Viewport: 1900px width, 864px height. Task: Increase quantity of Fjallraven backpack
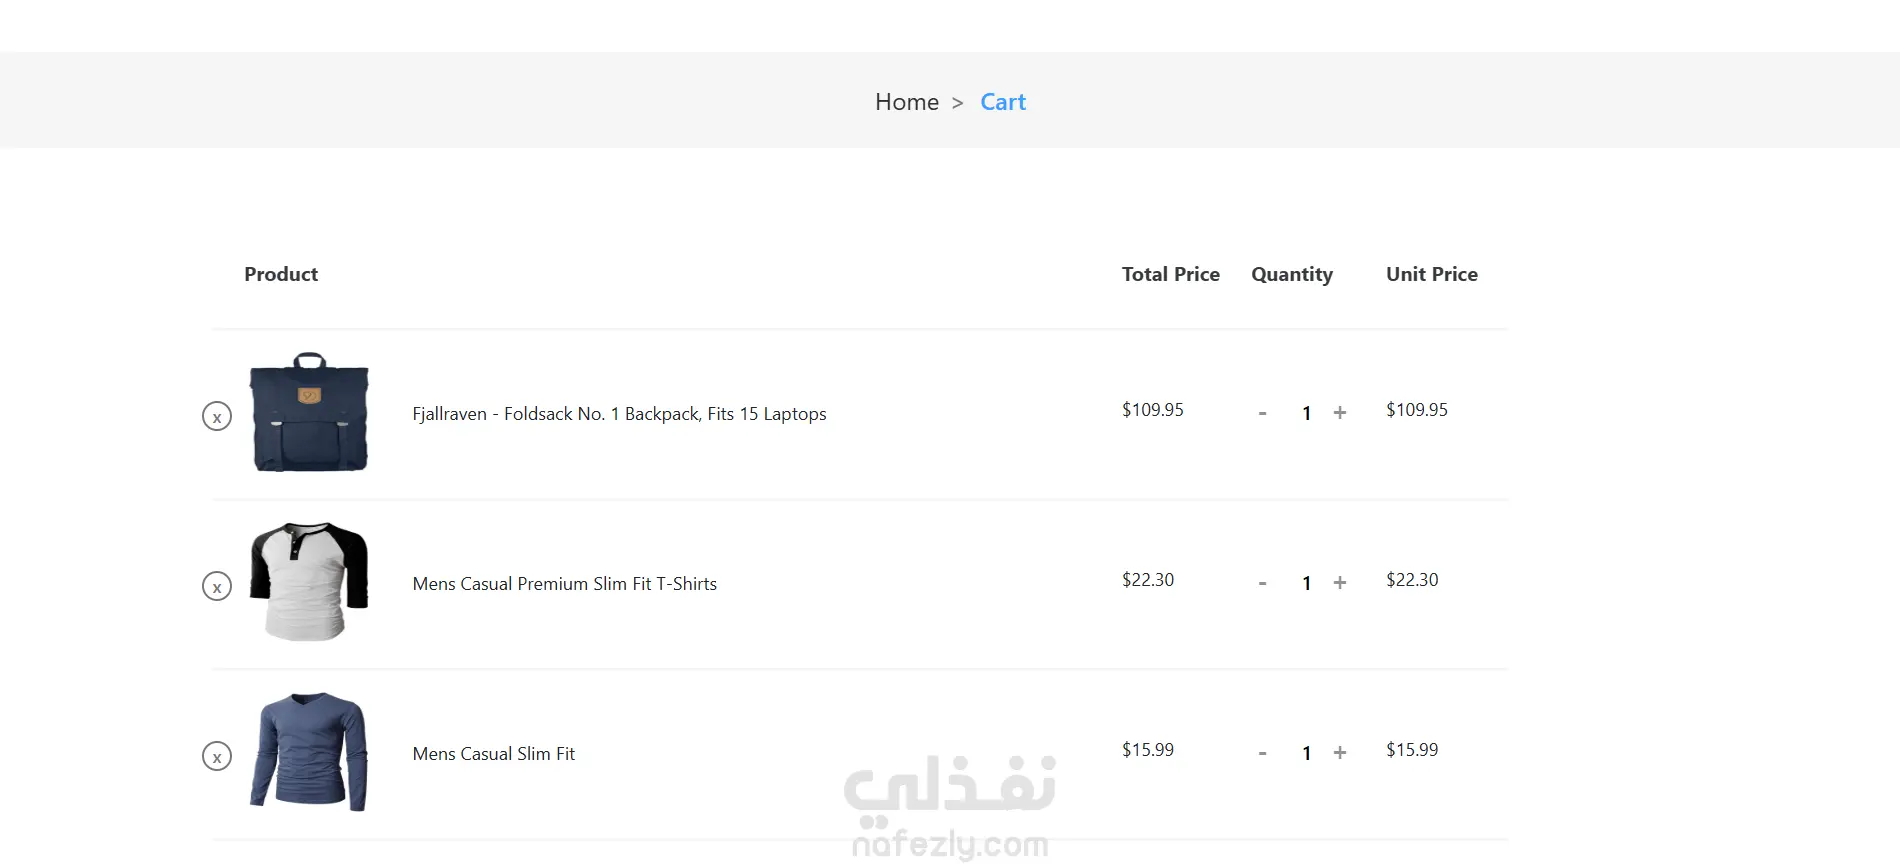click(x=1340, y=413)
